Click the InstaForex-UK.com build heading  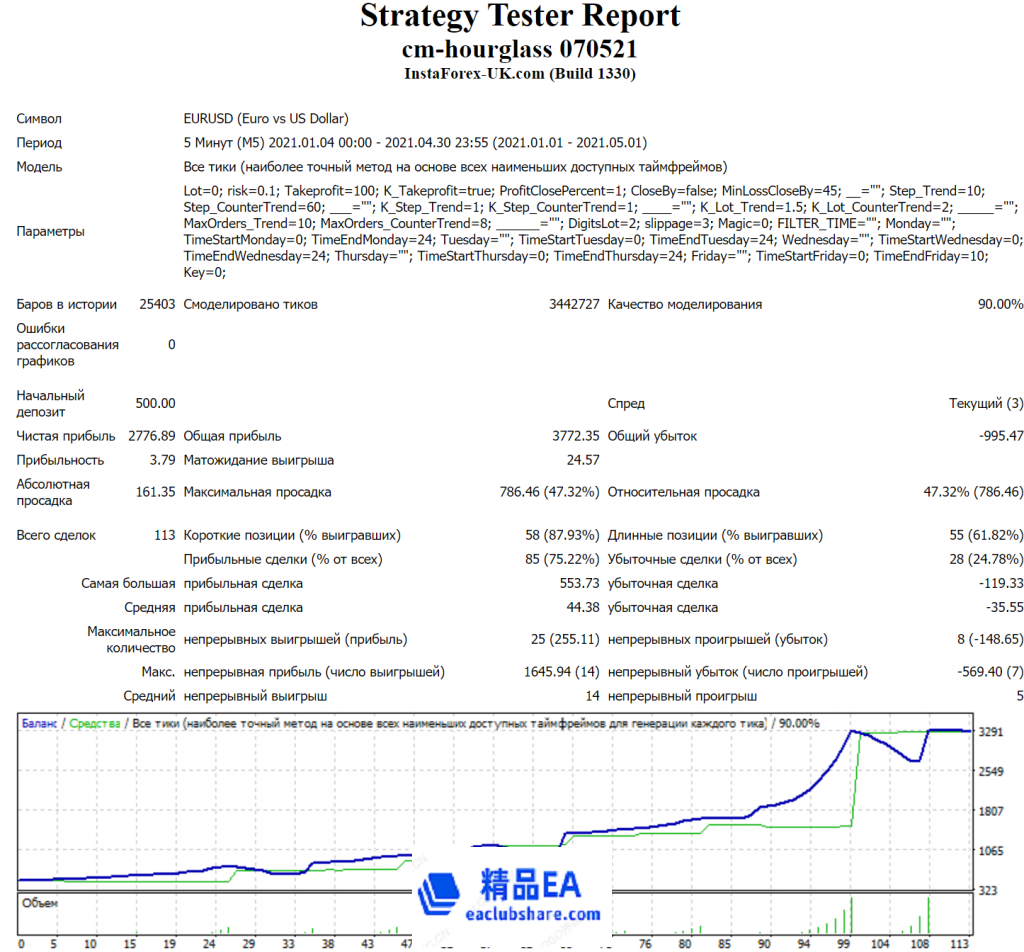(519, 73)
